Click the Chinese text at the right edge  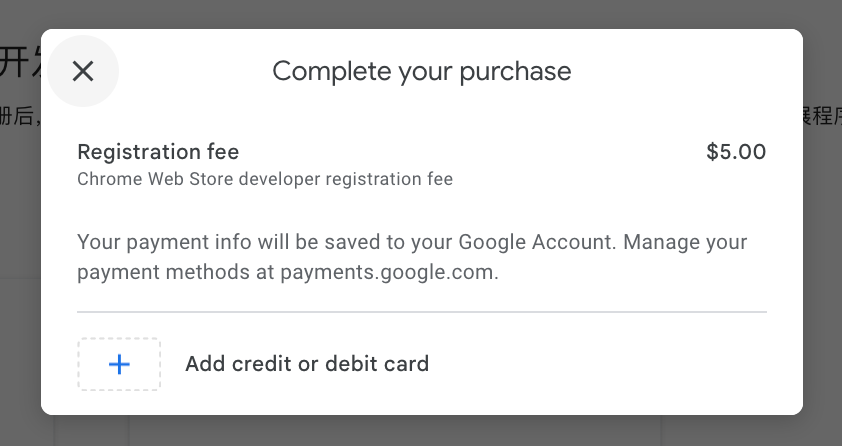[822, 116]
